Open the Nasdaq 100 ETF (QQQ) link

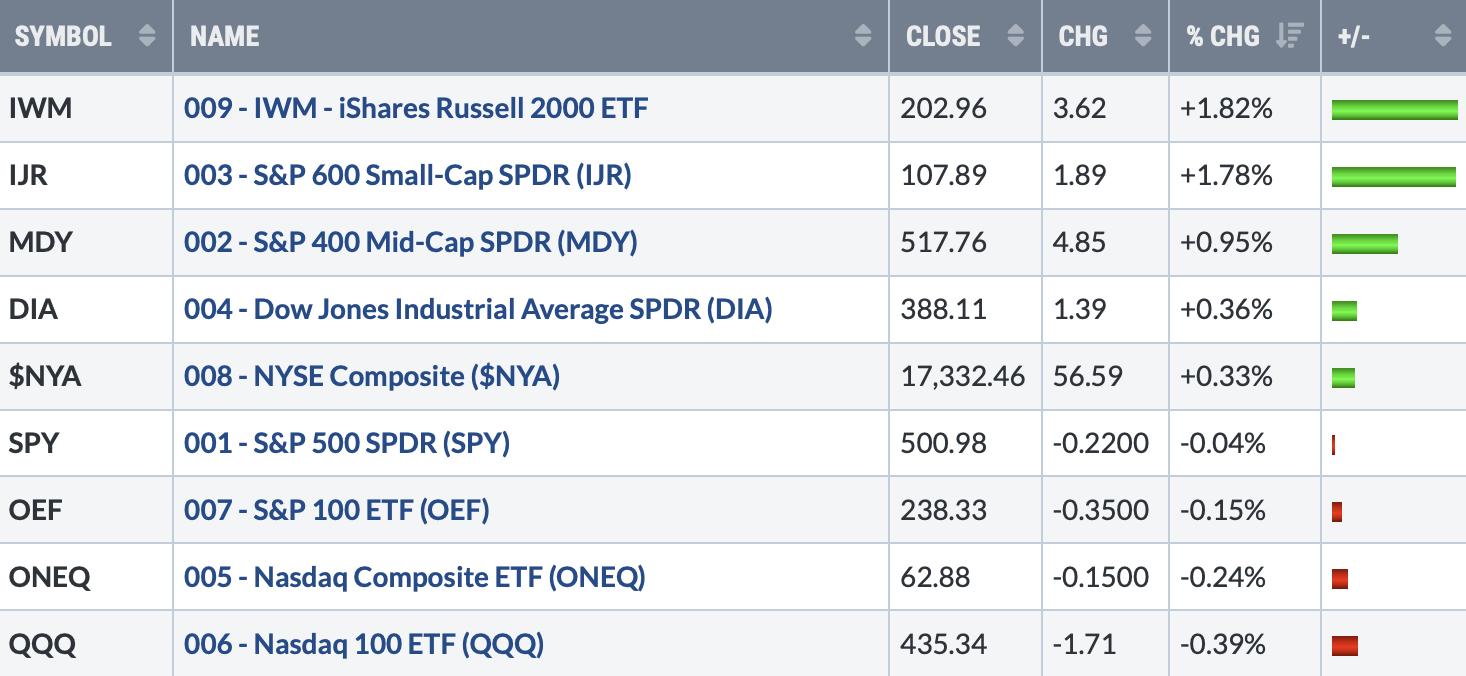[364, 644]
